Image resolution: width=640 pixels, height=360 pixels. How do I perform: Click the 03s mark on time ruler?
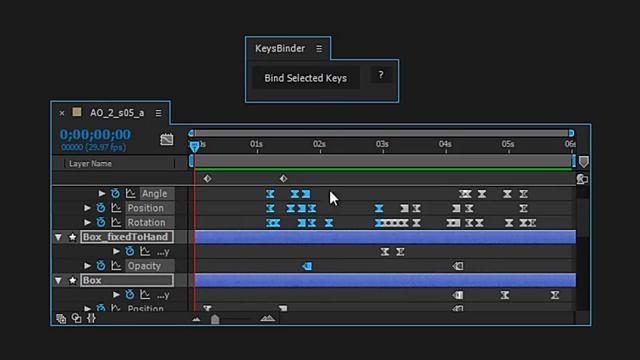(382, 144)
